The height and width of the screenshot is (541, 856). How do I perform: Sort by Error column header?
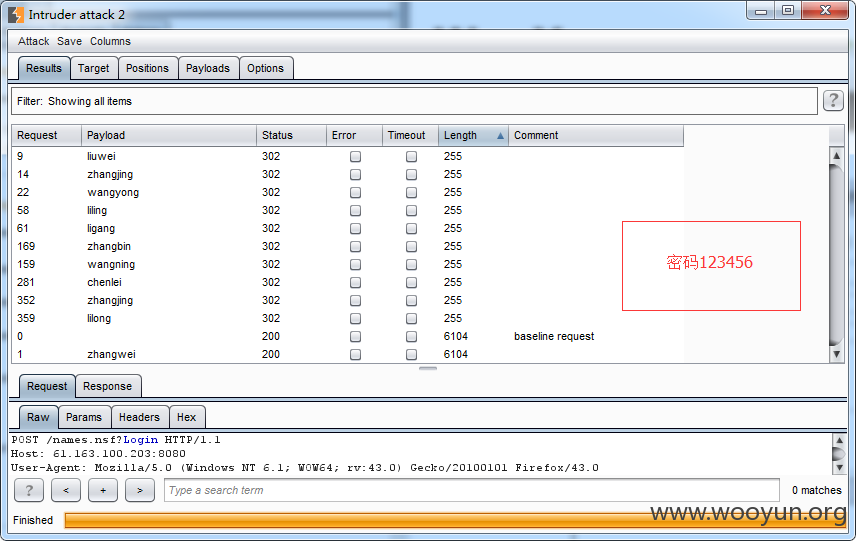[x=354, y=135]
